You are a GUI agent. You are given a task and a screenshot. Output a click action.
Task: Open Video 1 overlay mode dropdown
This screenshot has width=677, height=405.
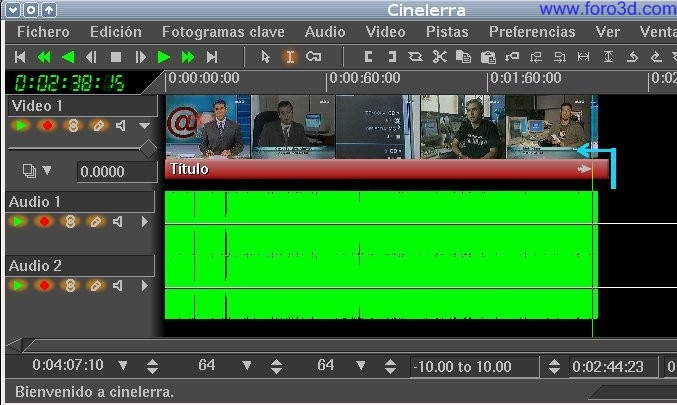point(47,171)
